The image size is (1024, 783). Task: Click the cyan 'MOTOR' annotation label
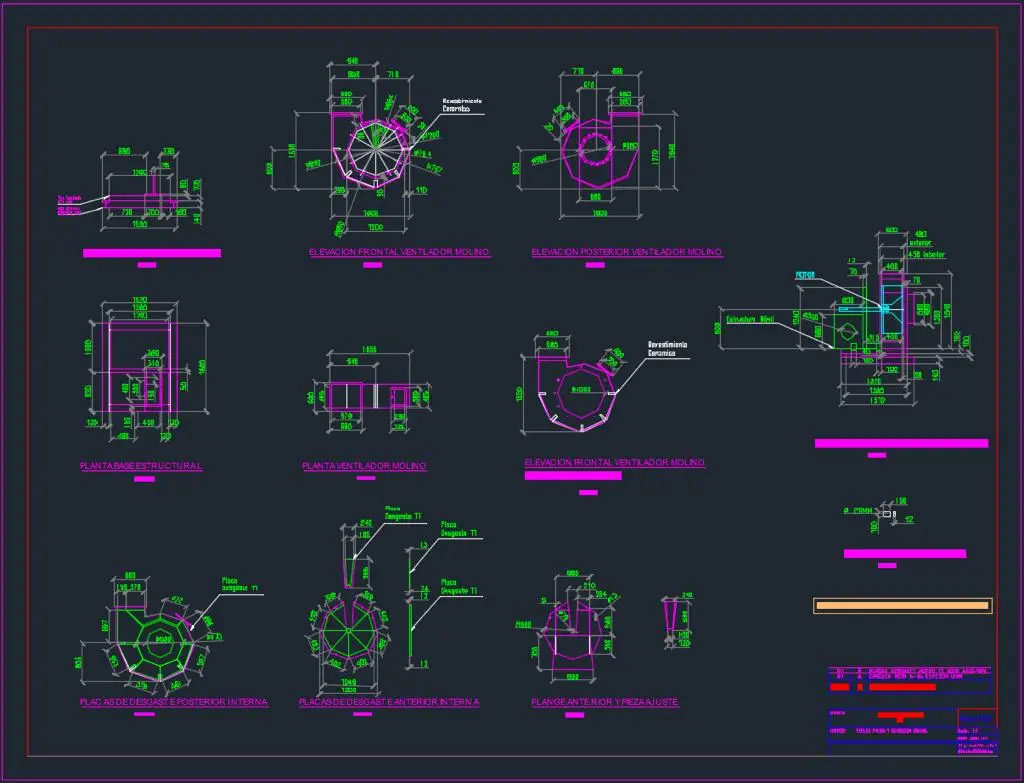tap(805, 274)
